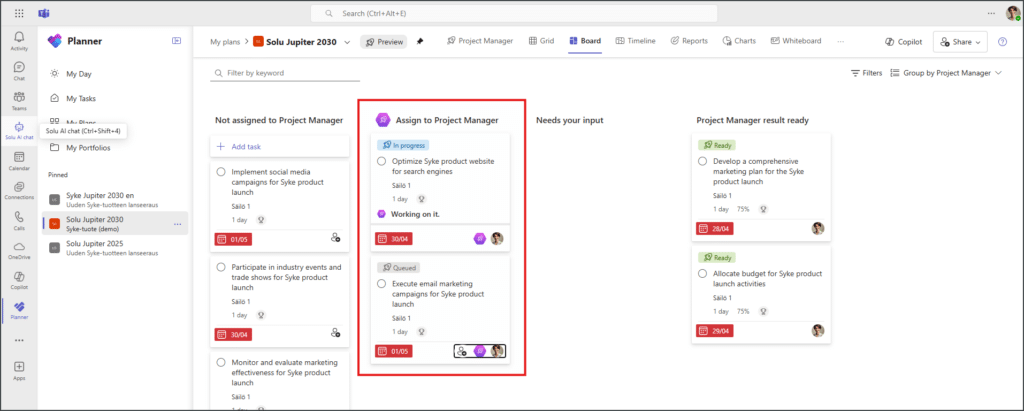Image resolution: width=1024 pixels, height=411 pixels.
Task: Mark Monitor and evaluate marketing task complete
Action: click(x=221, y=362)
